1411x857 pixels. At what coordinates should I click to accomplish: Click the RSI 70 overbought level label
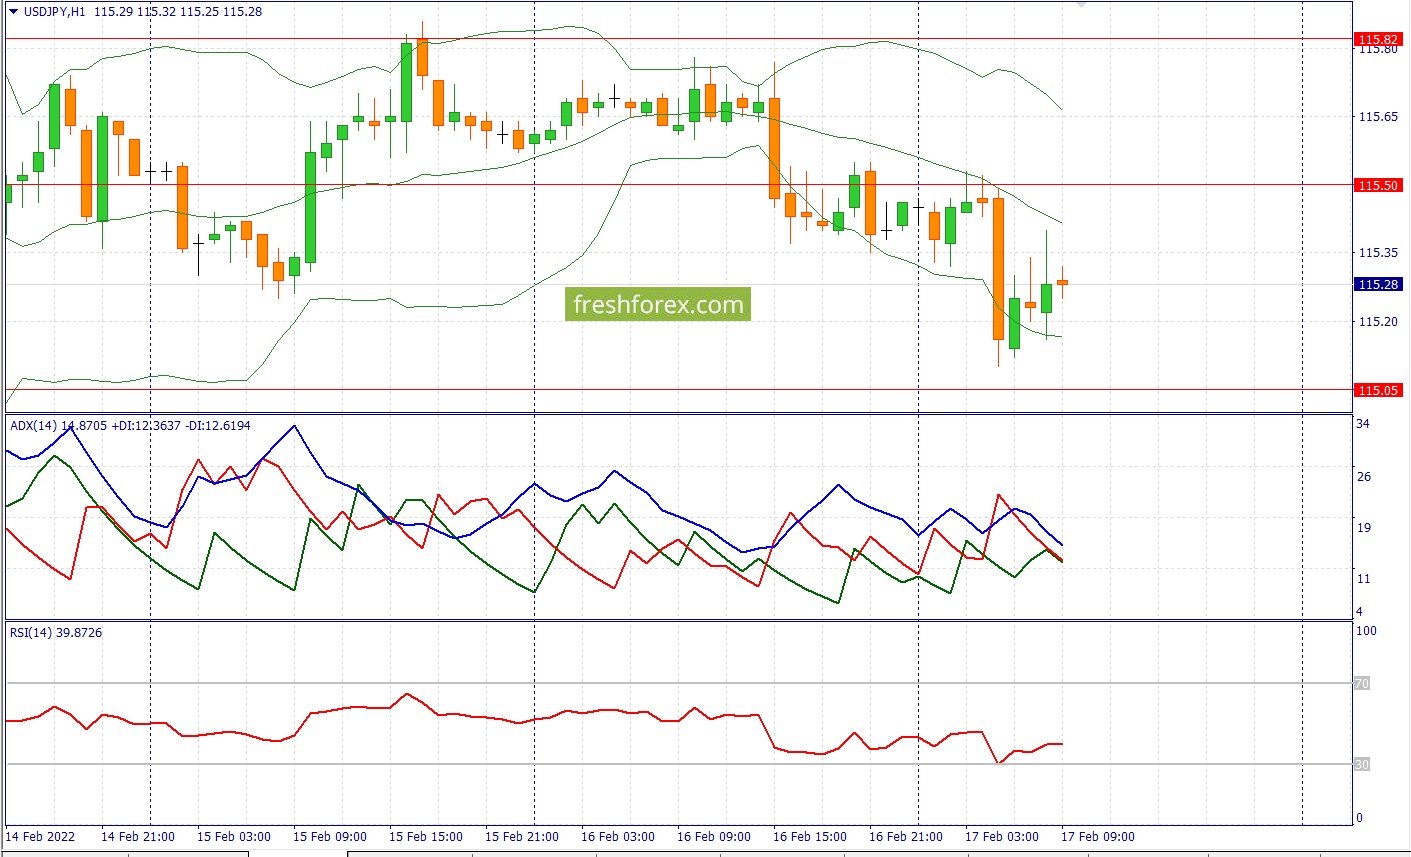pyautogui.click(x=1362, y=684)
